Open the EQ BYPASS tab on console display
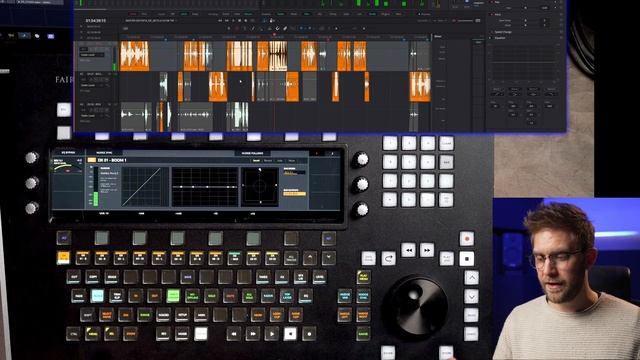 point(68,153)
